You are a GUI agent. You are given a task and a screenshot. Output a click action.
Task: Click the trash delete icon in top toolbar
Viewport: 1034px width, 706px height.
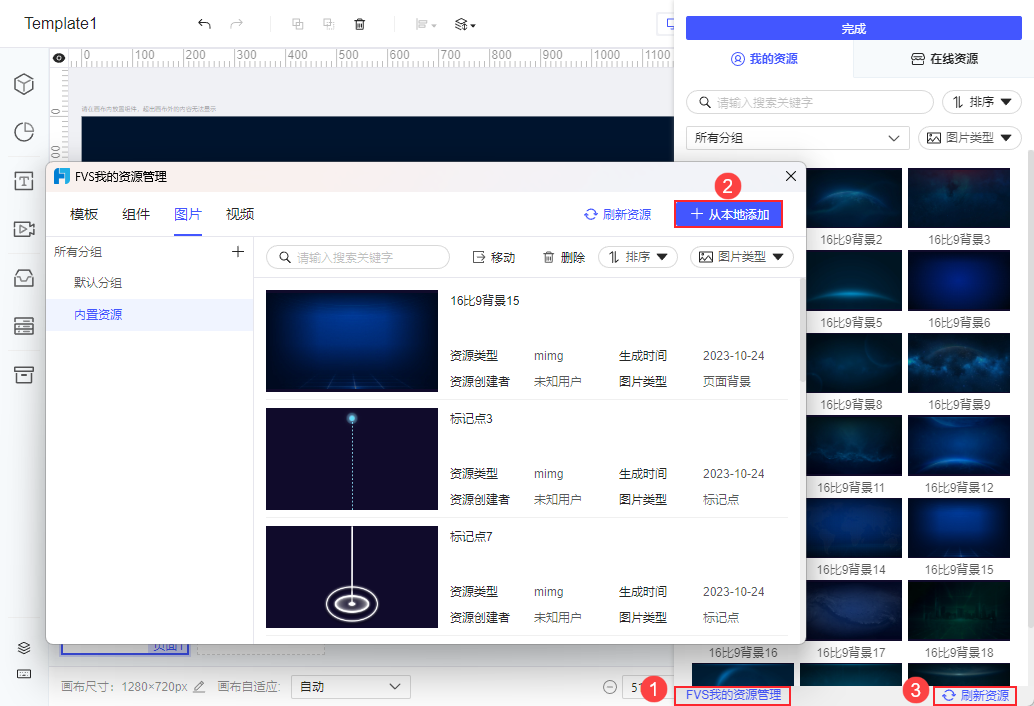(x=359, y=24)
